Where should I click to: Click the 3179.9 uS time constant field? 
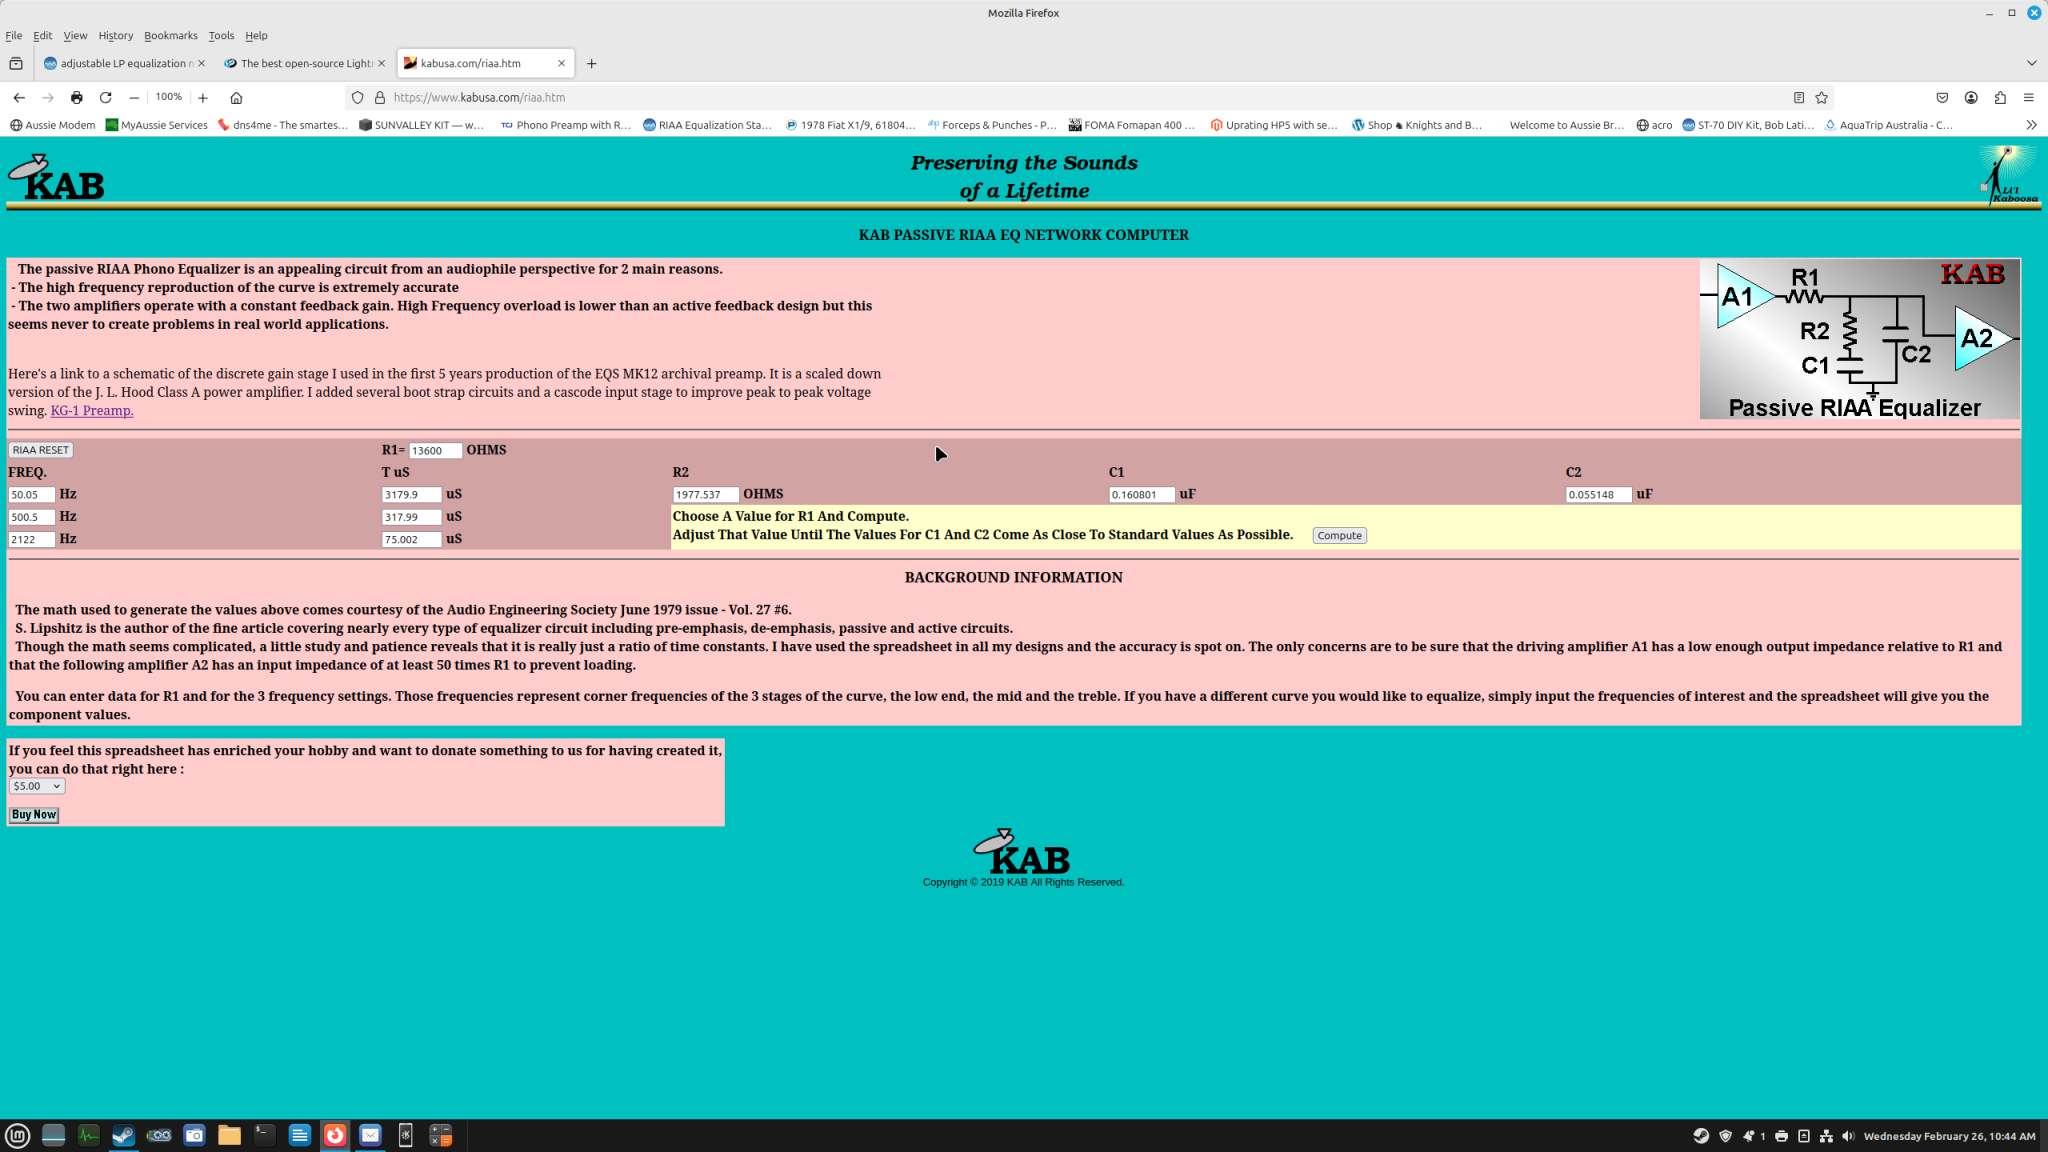(x=412, y=495)
